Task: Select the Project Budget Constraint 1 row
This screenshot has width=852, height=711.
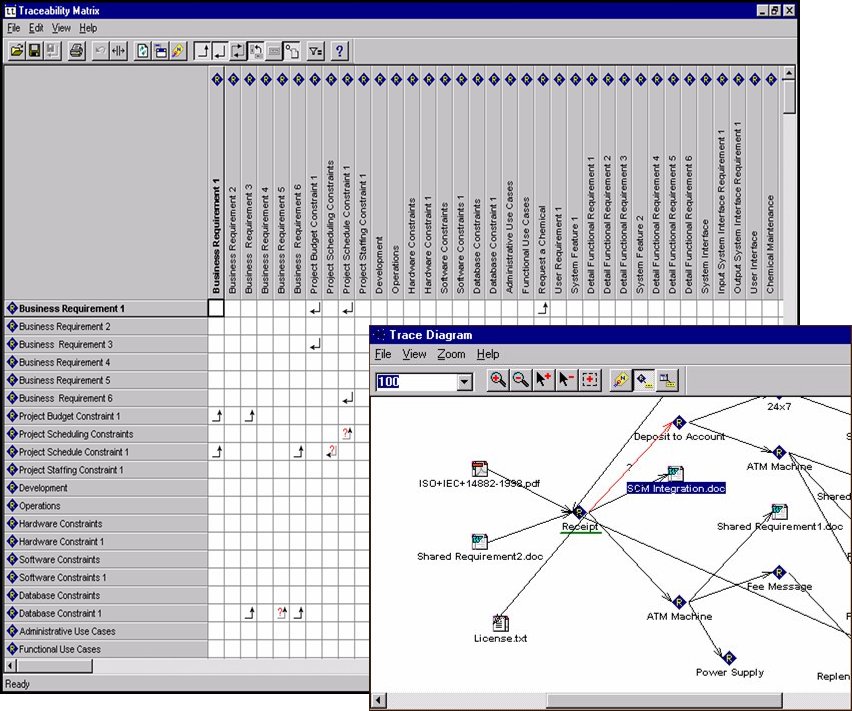Action: tap(106, 416)
